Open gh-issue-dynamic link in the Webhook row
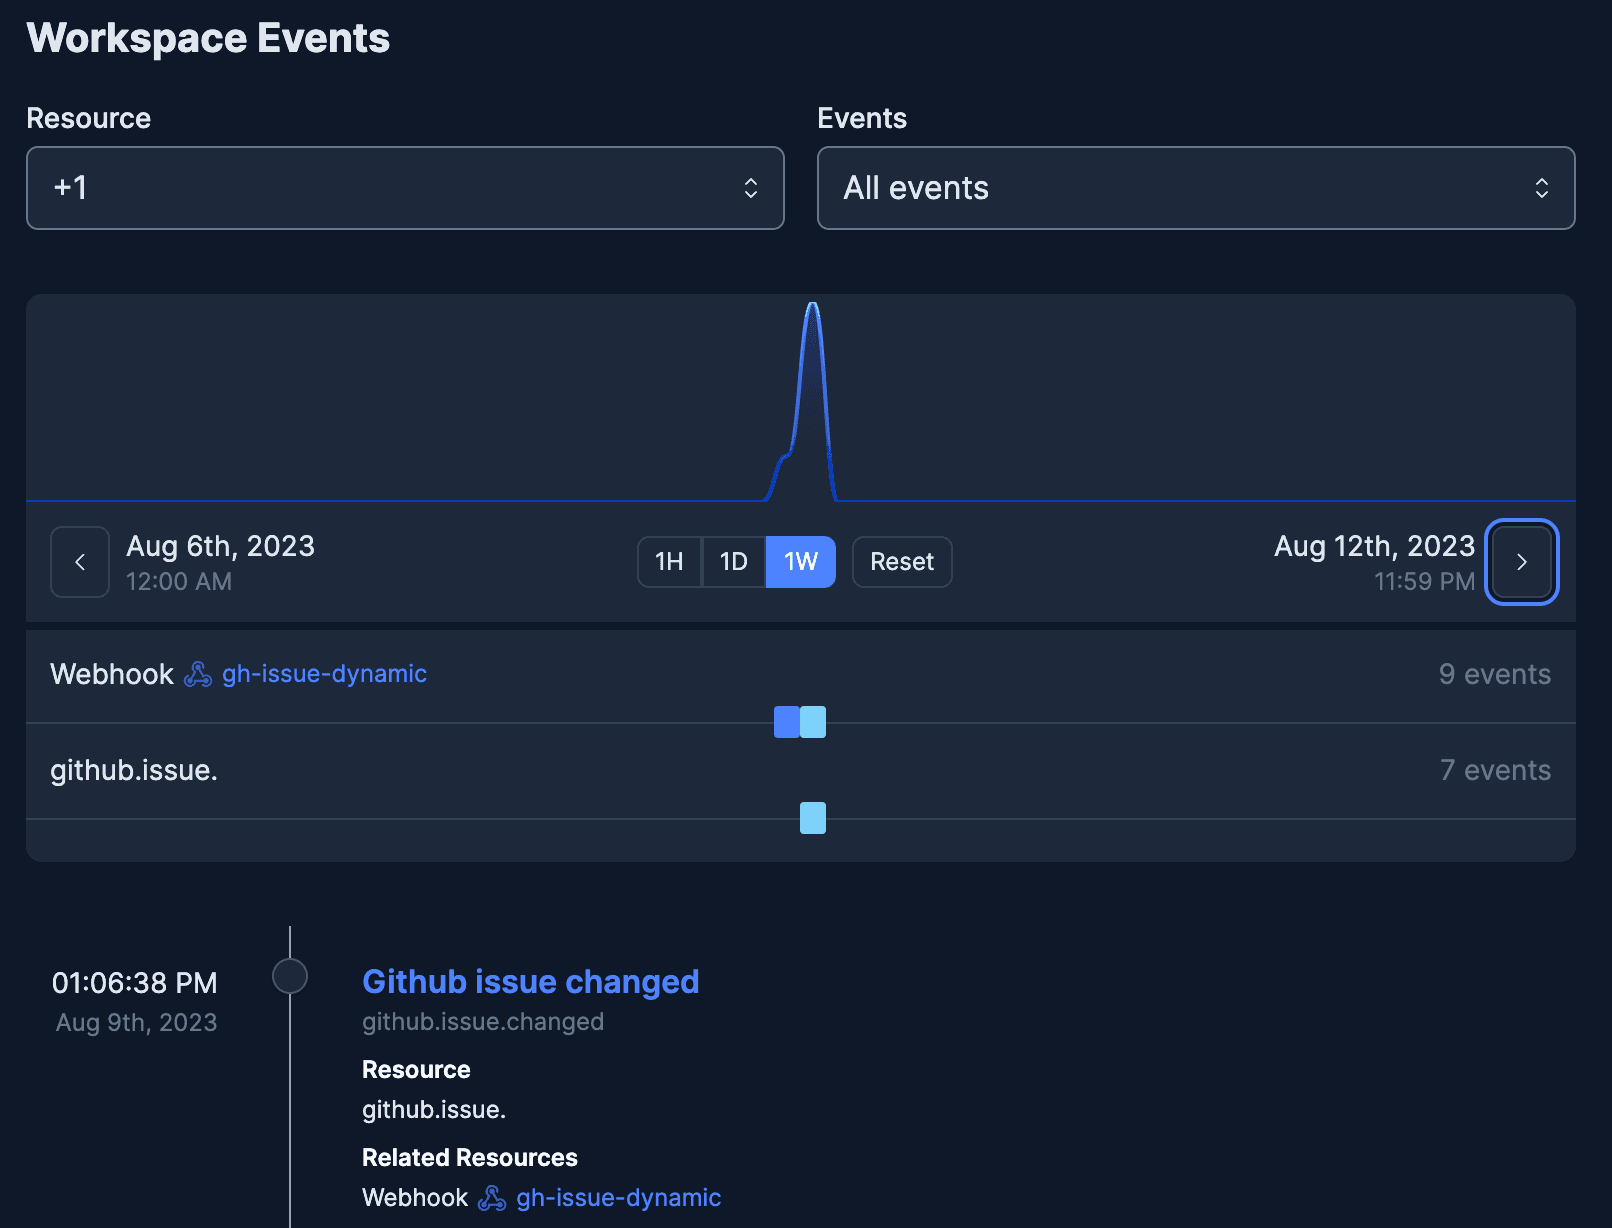This screenshot has height=1228, width=1612. point(324,675)
